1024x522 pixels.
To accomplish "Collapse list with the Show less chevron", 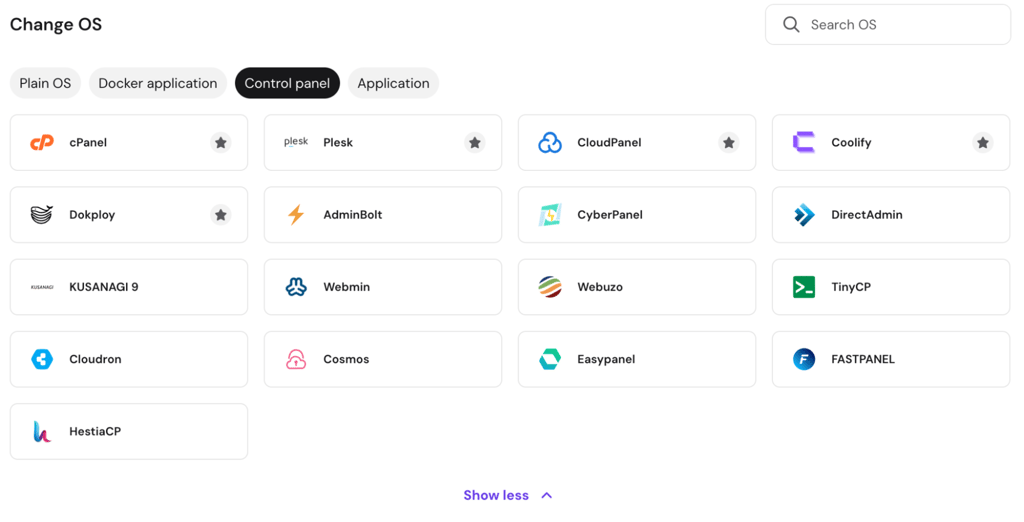I will click(x=547, y=495).
